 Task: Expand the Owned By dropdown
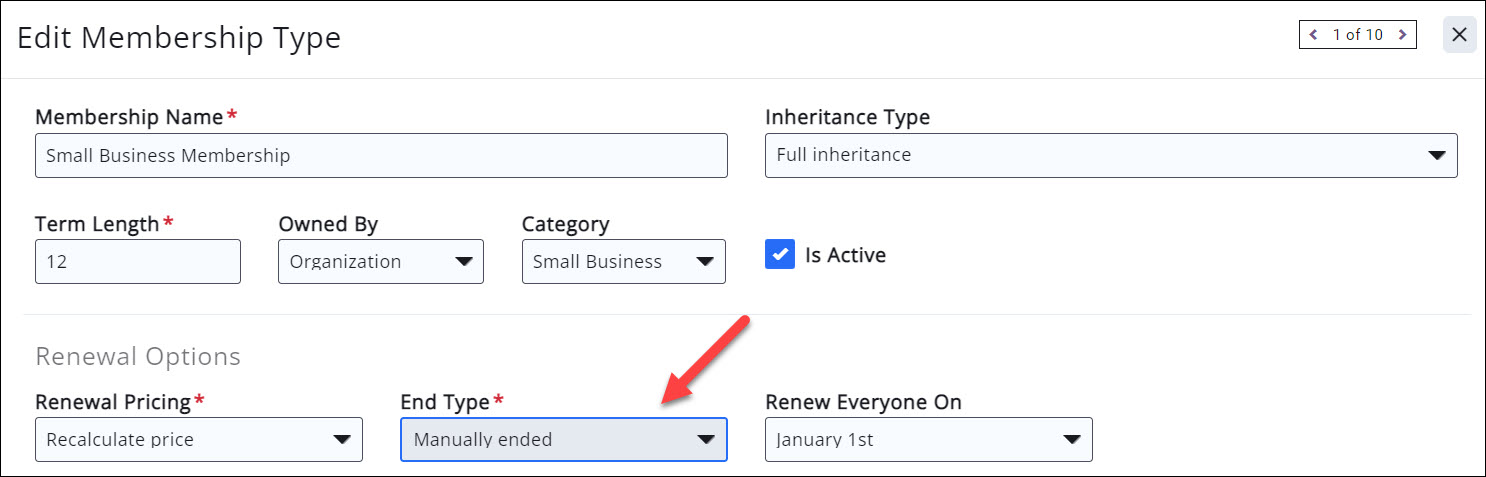380,261
